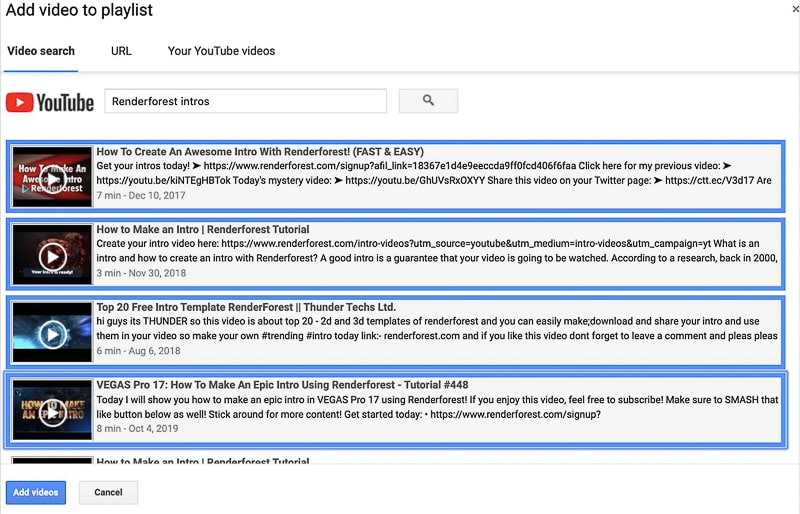The height and width of the screenshot is (514, 800).
Task: Click the magnifying glass search button
Action: tap(428, 101)
